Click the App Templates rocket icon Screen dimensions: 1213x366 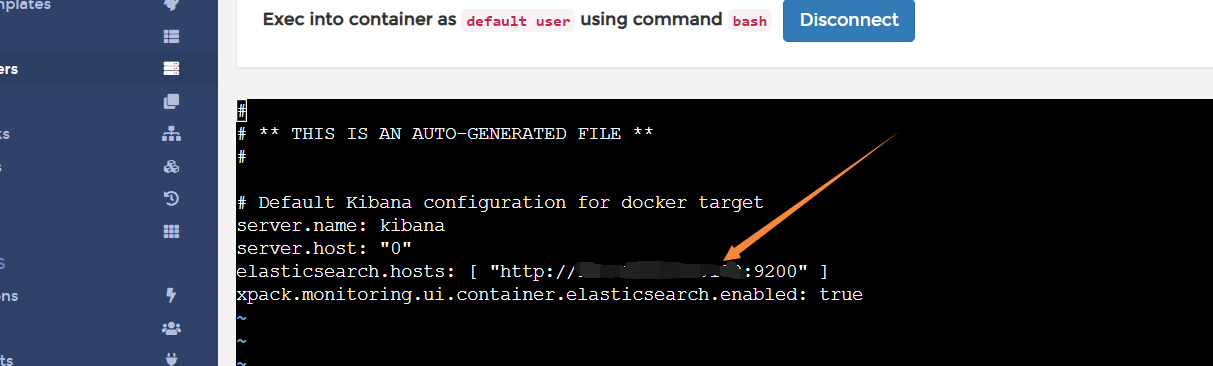coord(171,5)
